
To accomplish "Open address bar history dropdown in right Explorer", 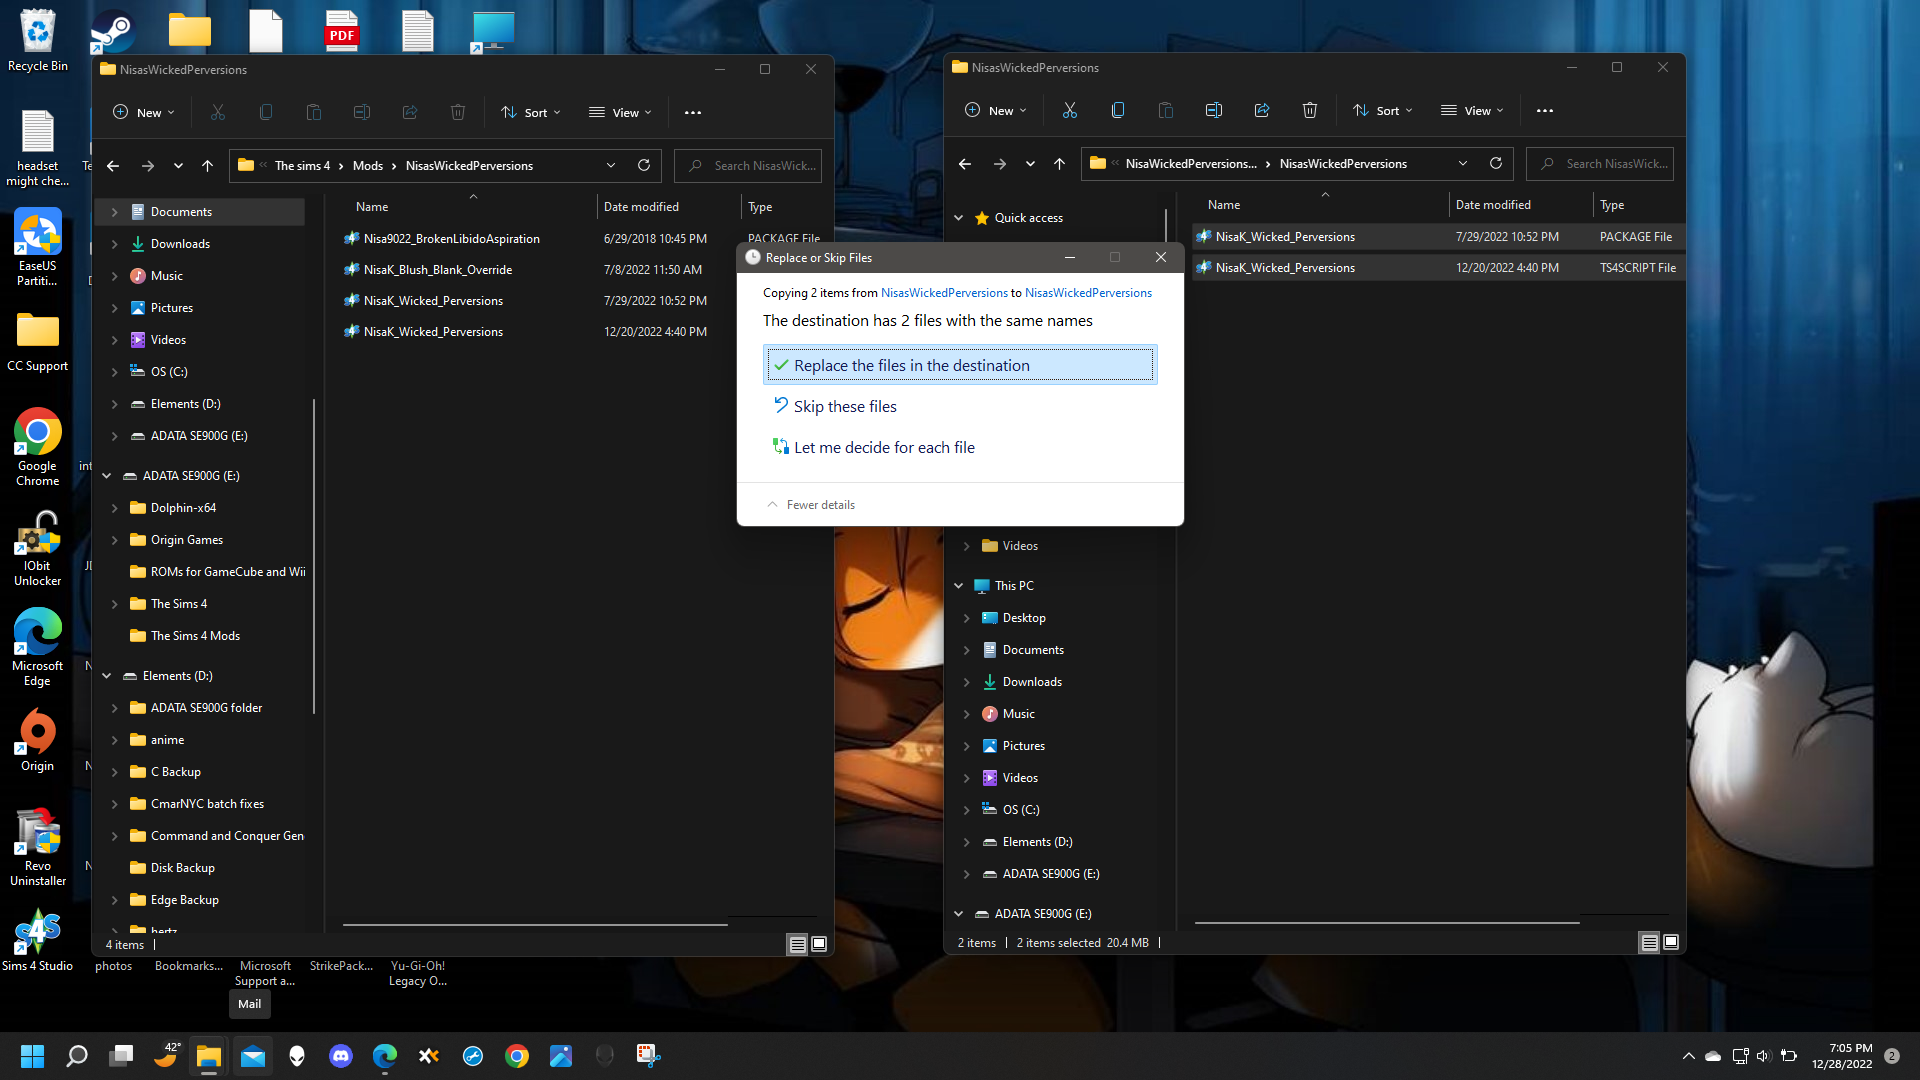I will pos(1462,163).
